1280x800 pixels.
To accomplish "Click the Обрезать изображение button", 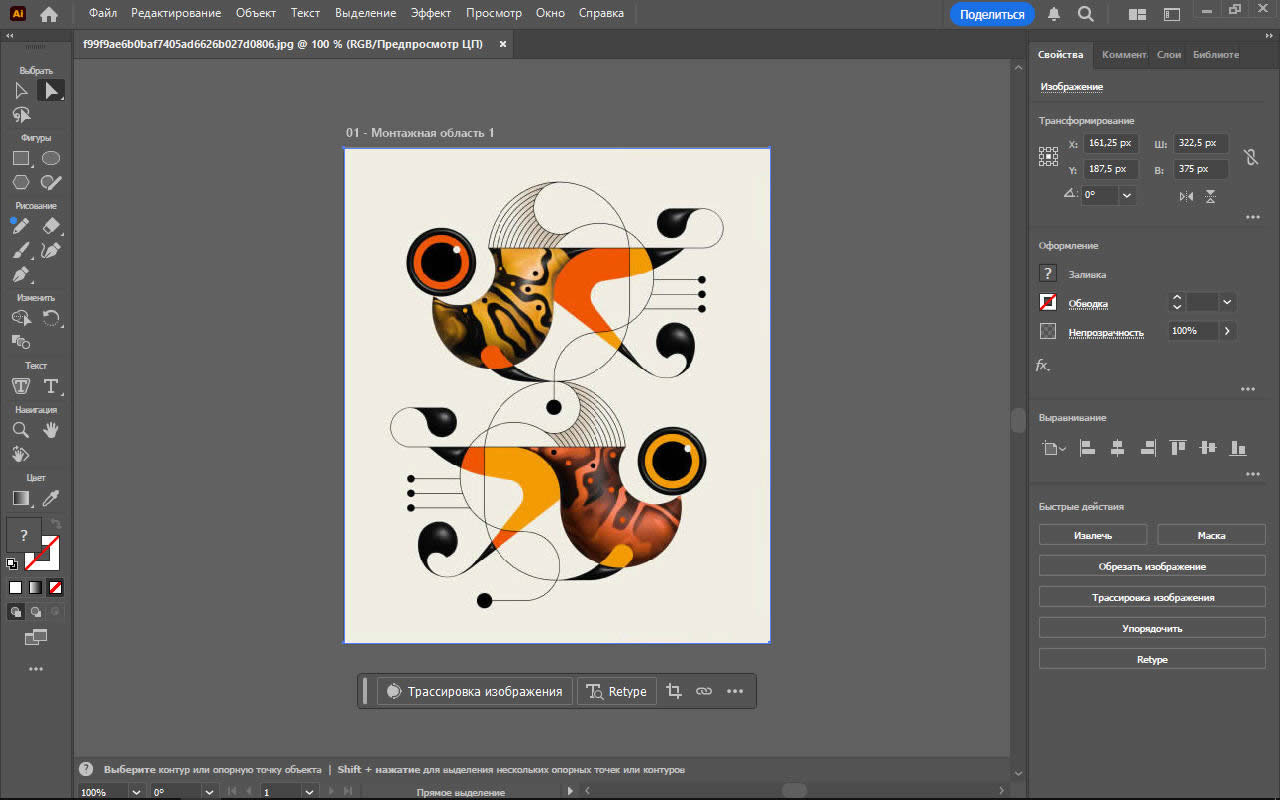I will 1152,566.
